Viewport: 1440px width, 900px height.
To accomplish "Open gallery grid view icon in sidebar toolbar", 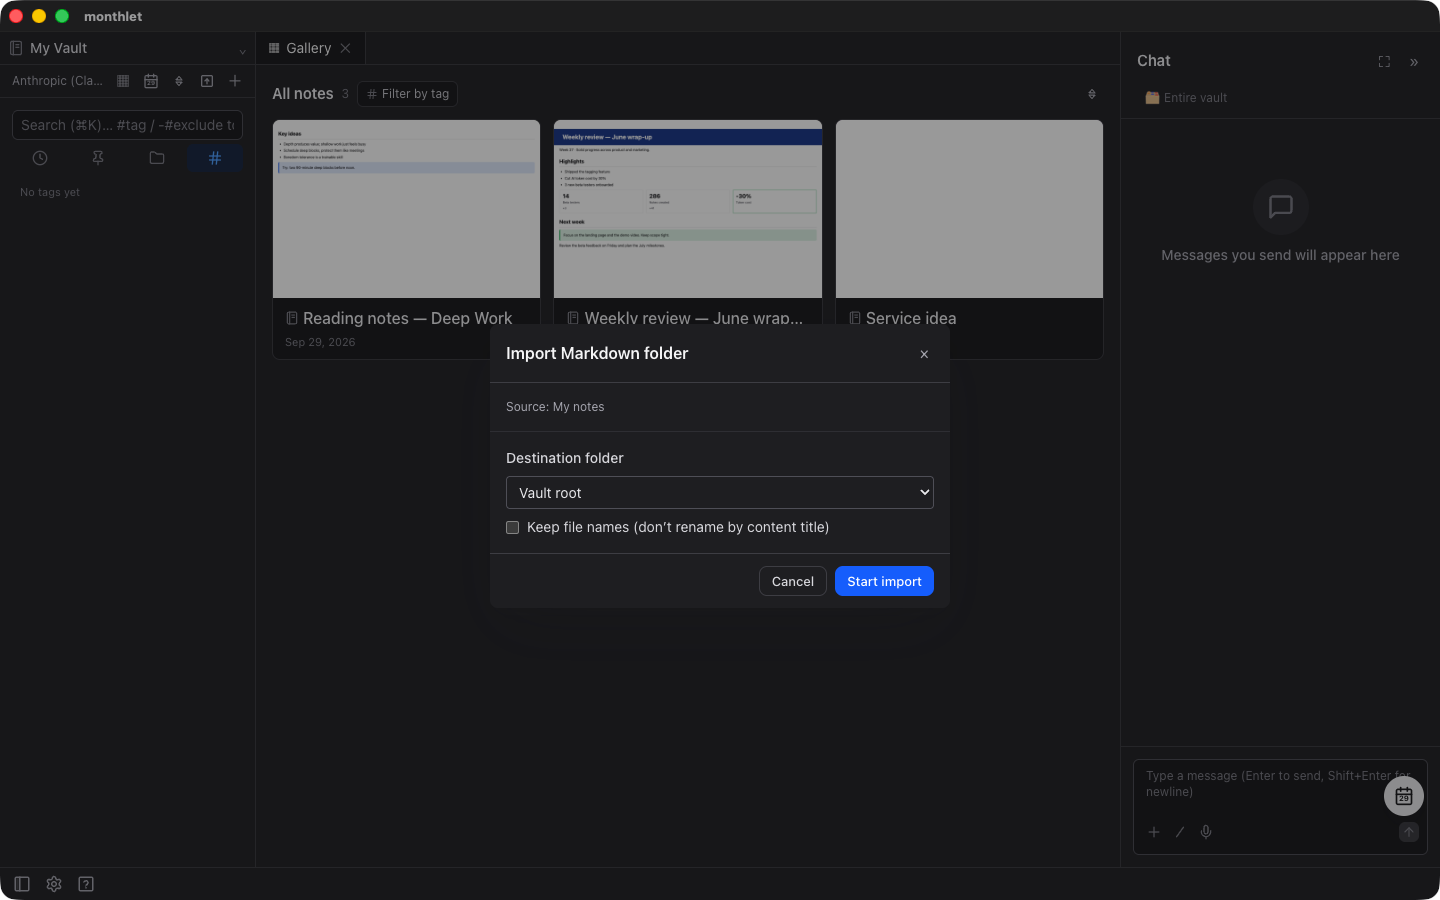I will coord(123,81).
